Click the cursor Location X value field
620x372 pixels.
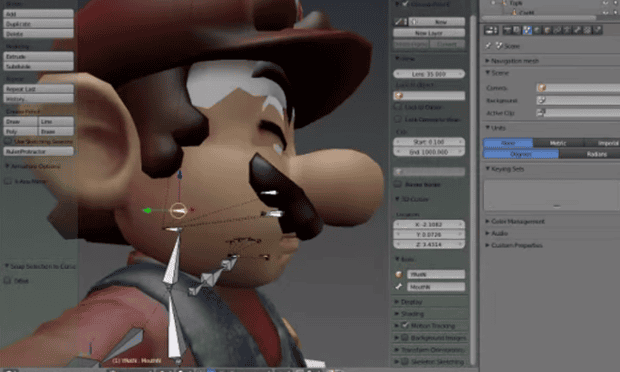(429, 224)
